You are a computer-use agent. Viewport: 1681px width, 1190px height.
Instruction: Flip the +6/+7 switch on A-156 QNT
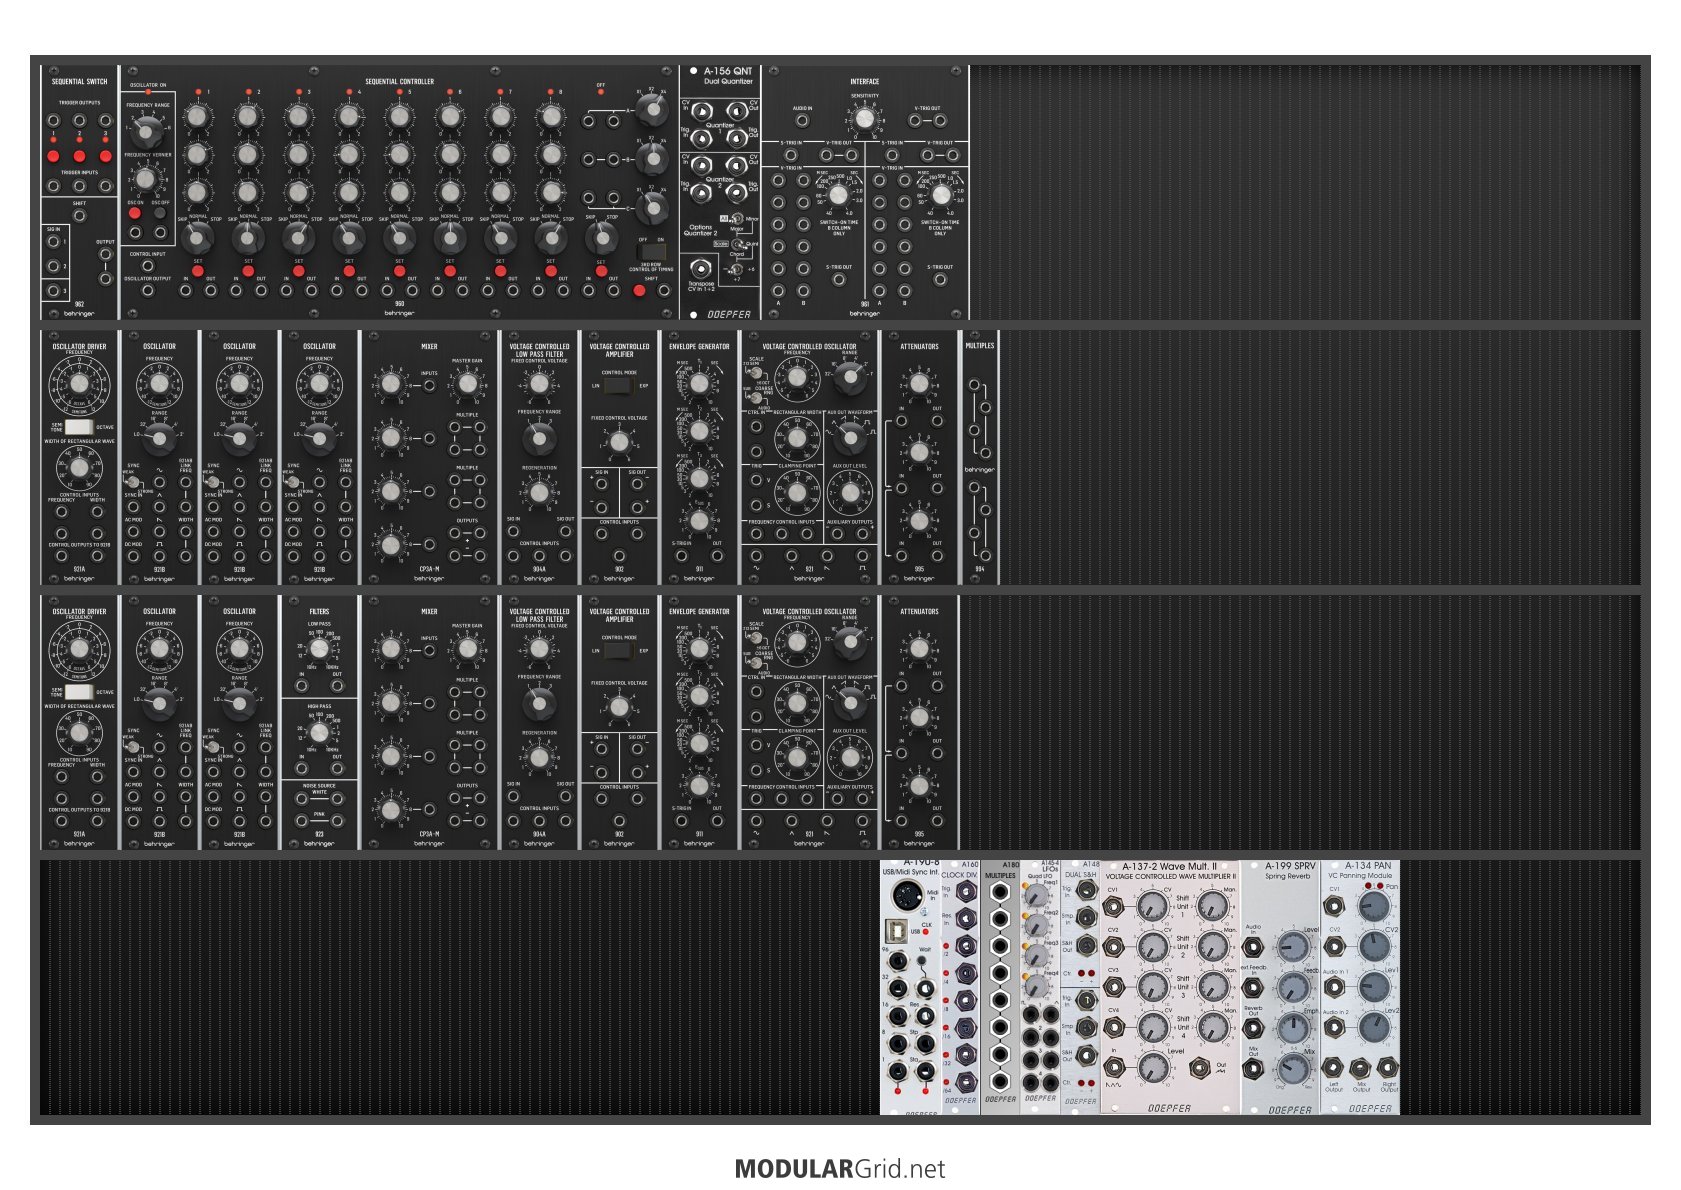pos(736,268)
